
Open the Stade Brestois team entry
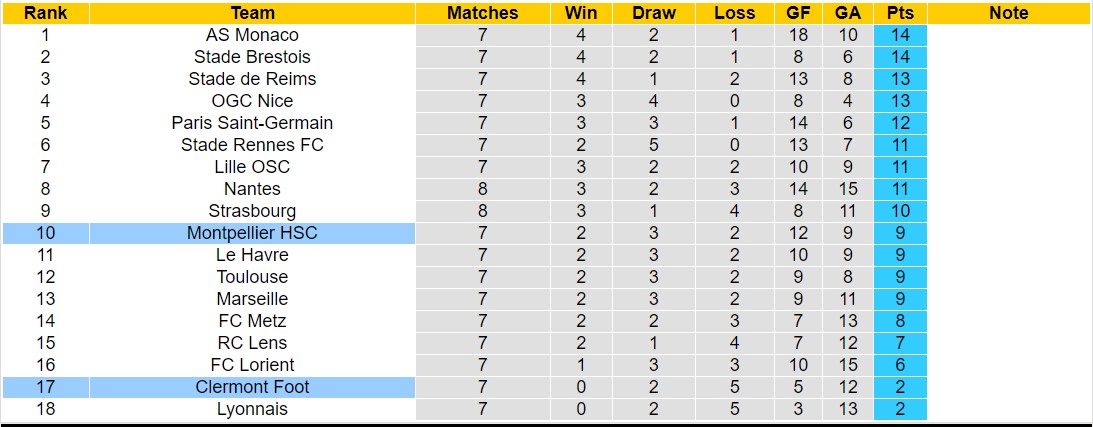(x=252, y=57)
